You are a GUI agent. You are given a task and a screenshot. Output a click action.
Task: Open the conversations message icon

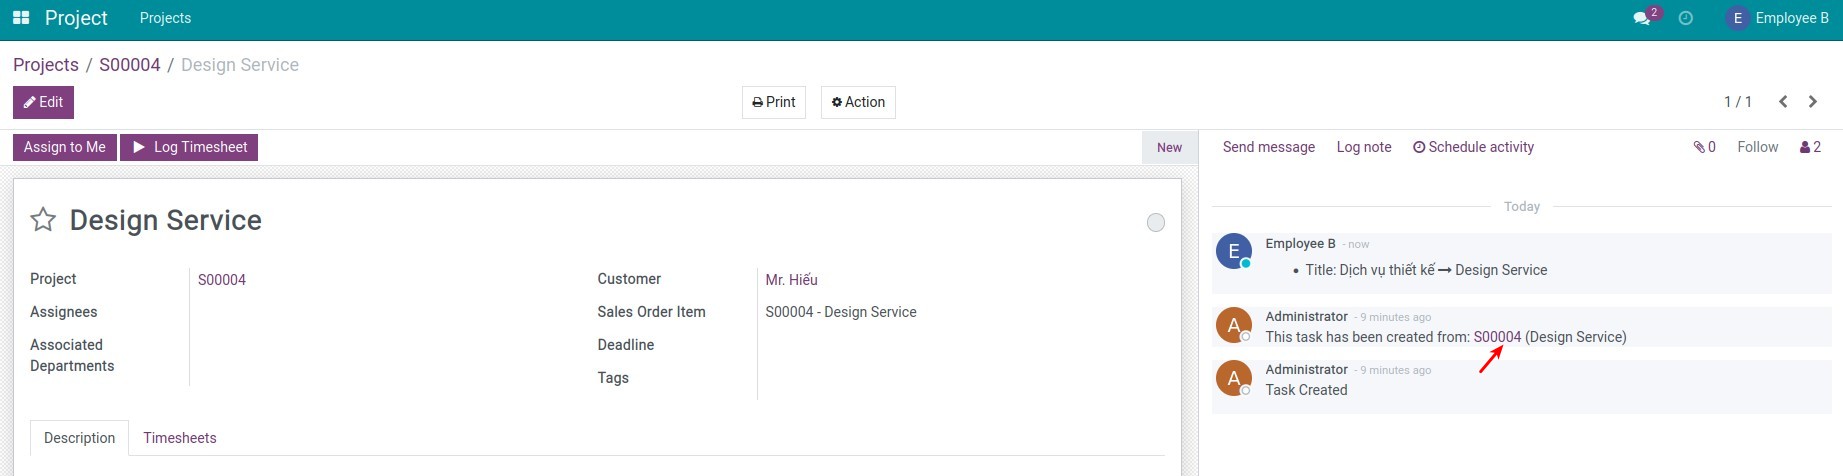(1641, 18)
